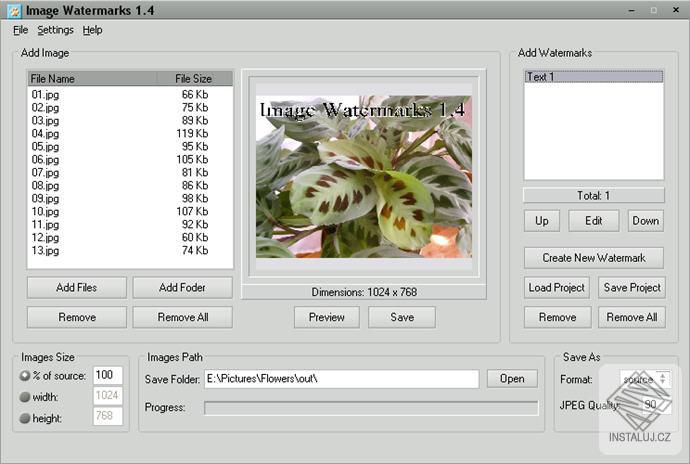Click the Dimensions: 1024 x 768 label
Image resolution: width=690 pixels, height=464 pixels.
(364, 292)
